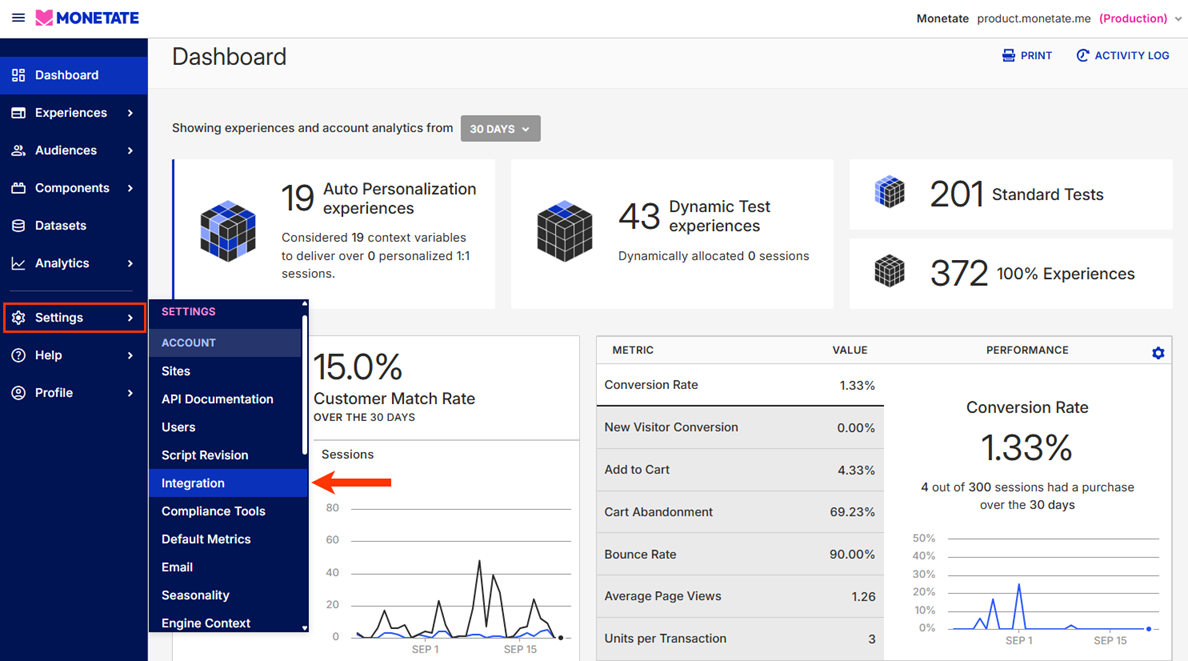This screenshot has height=661, width=1188.
Task: Click the PERFORMANCE column header
Action: [x=1027, y=350]
